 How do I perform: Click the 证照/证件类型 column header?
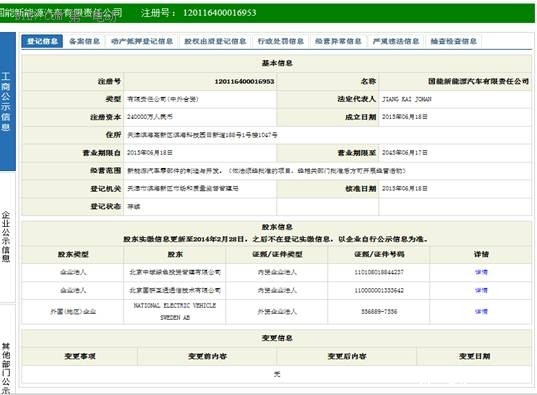[277, 254]
